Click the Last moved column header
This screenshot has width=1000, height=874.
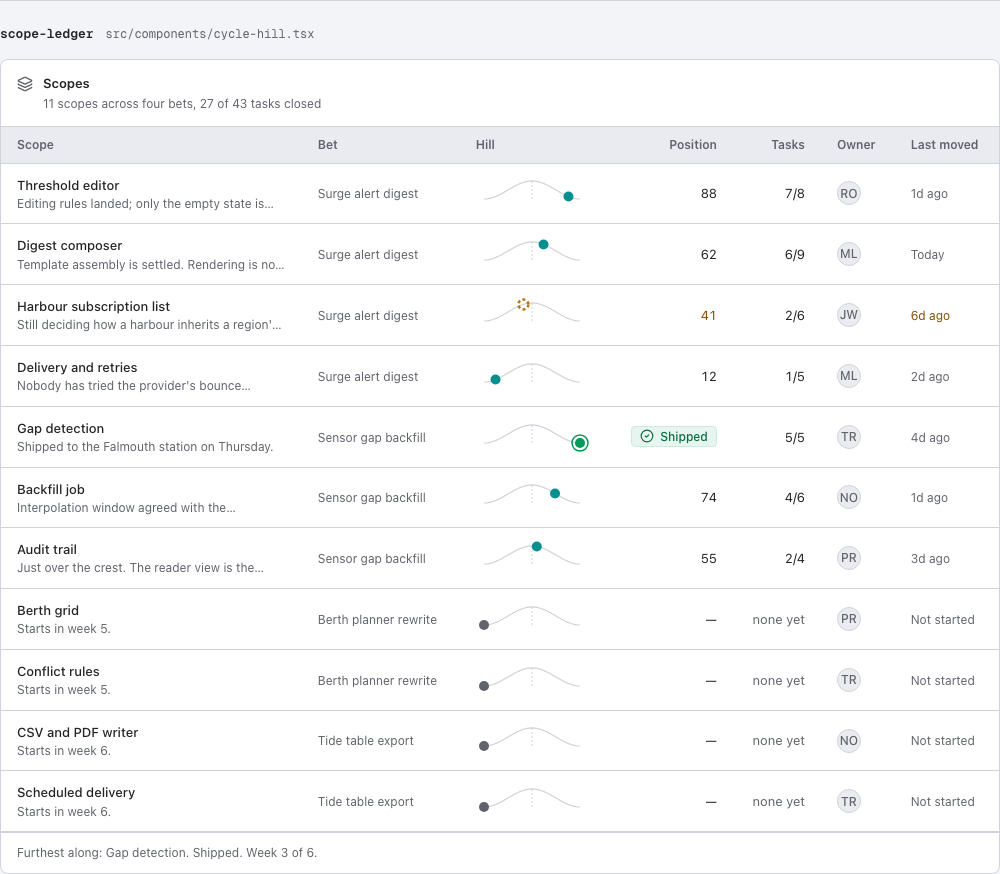pos(944,145)
